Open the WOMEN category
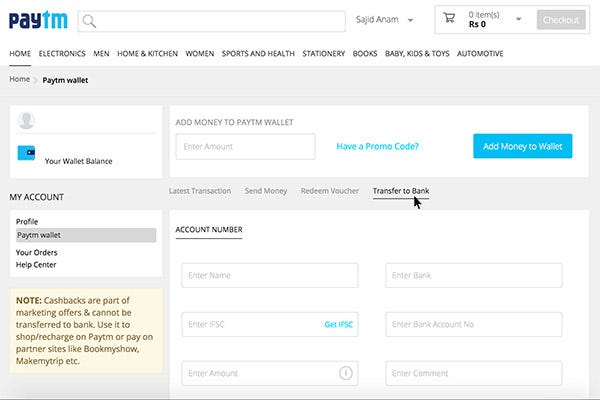The height and width of the screenshot is (400, 600). pyautogui.click(x=200, y=54)
